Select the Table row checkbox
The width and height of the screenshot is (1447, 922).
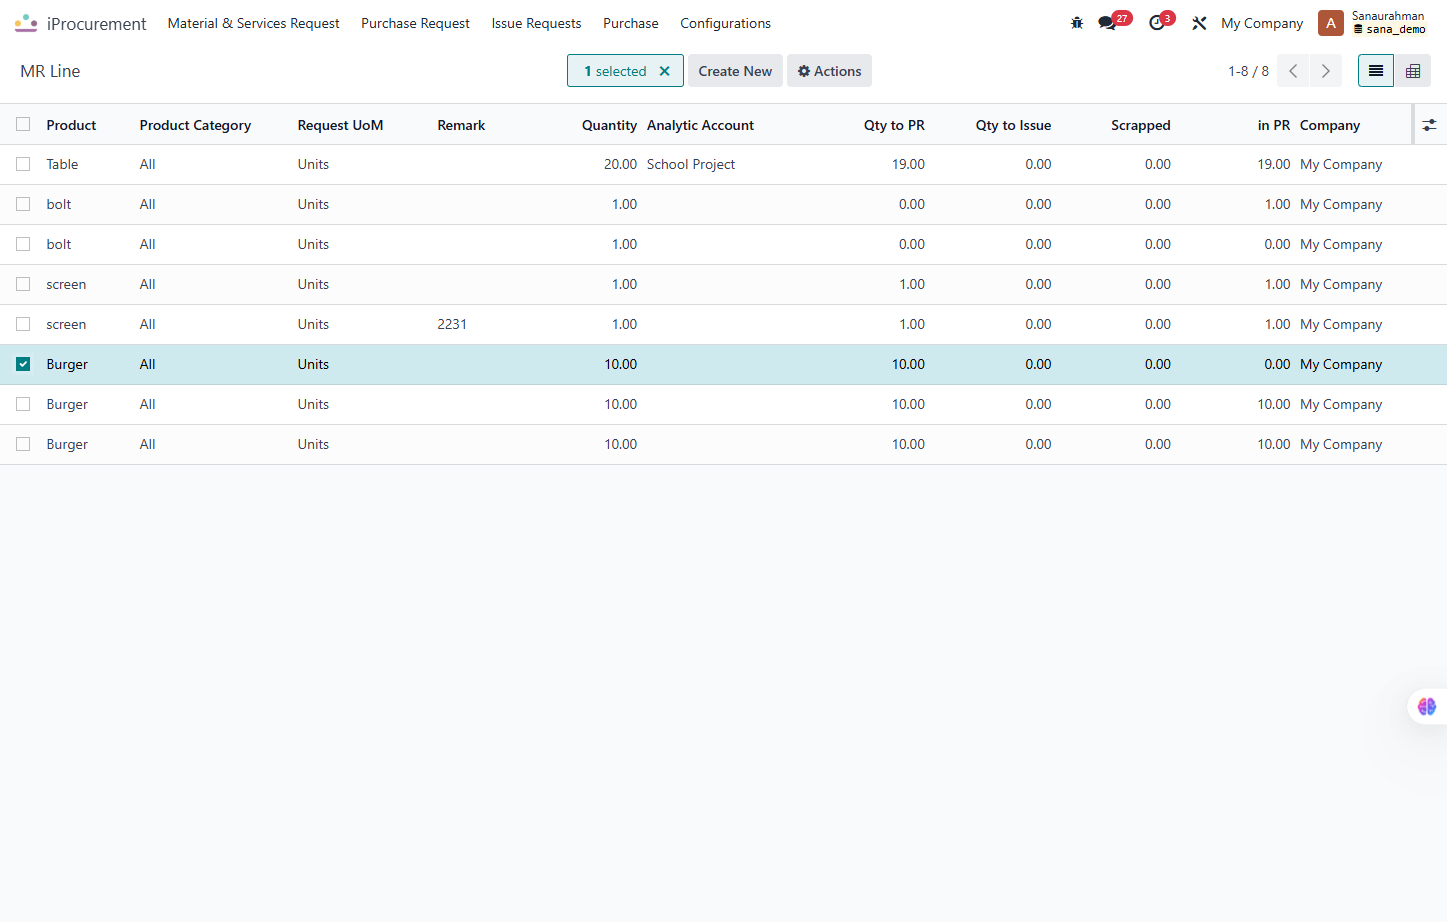coord(23,165)
